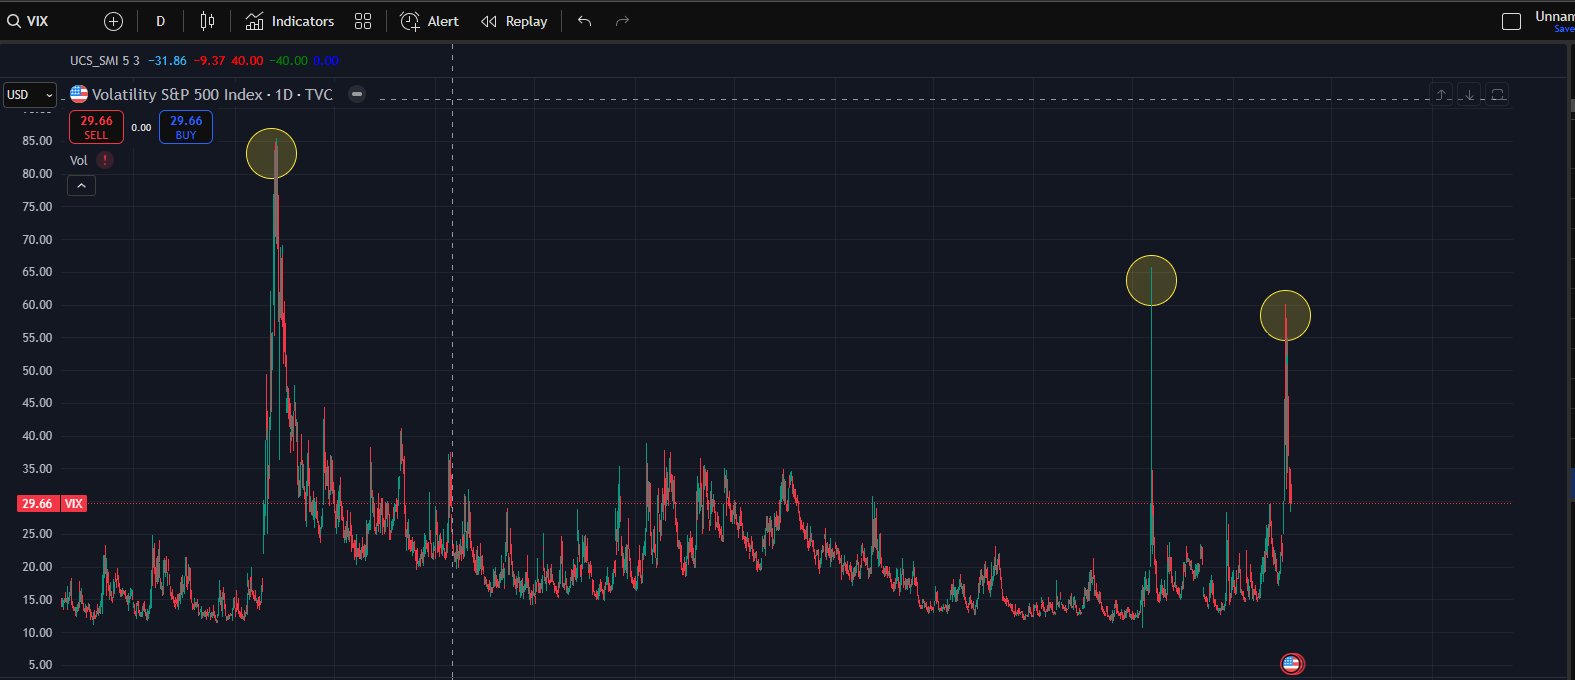Image resolution: width=1575 pixels, height=680 pixels.
Task: Open symbol search for VIX
Action: 28,21
